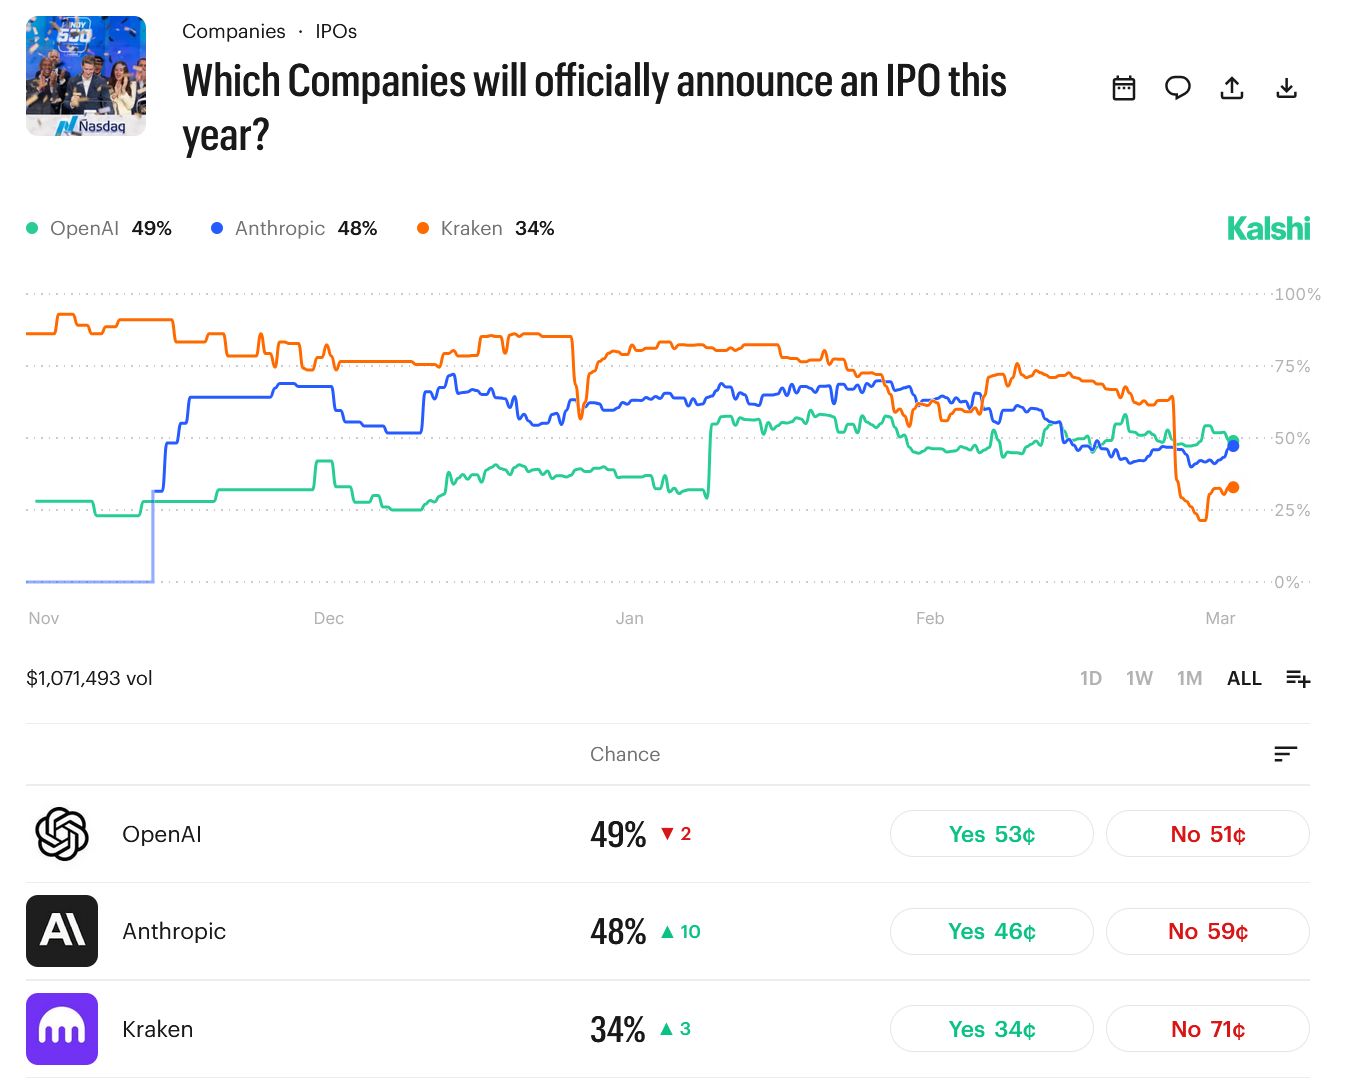Image resolution: width=1358 pixels, height=1089 pixels.
Task: Switch chart range to 1D
Action: pos(1091,679)
